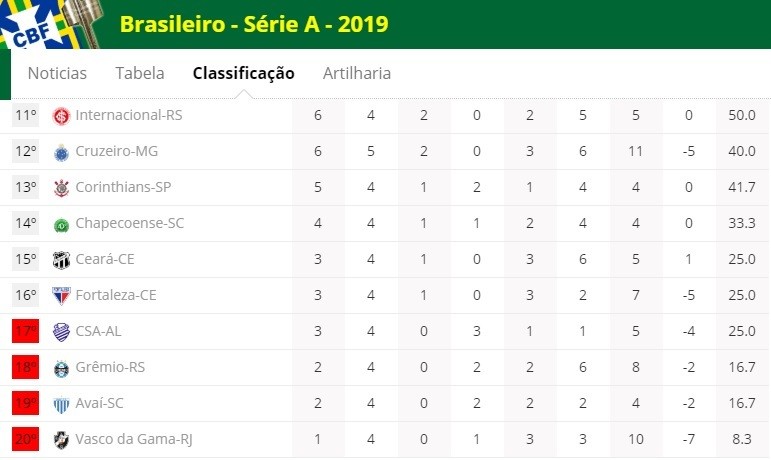Click the Corinthians-SP team crest
This screenshot has height=460, width=771.
[x=61, y=188]
